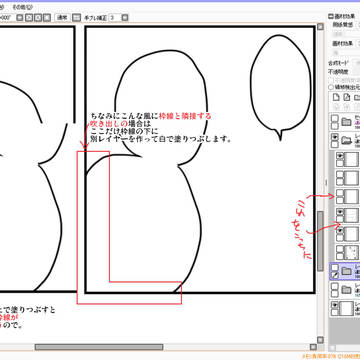This screenshot has height=360, width=360.
Task: Click the rotate clockwise view button
Action: point(38,18)
